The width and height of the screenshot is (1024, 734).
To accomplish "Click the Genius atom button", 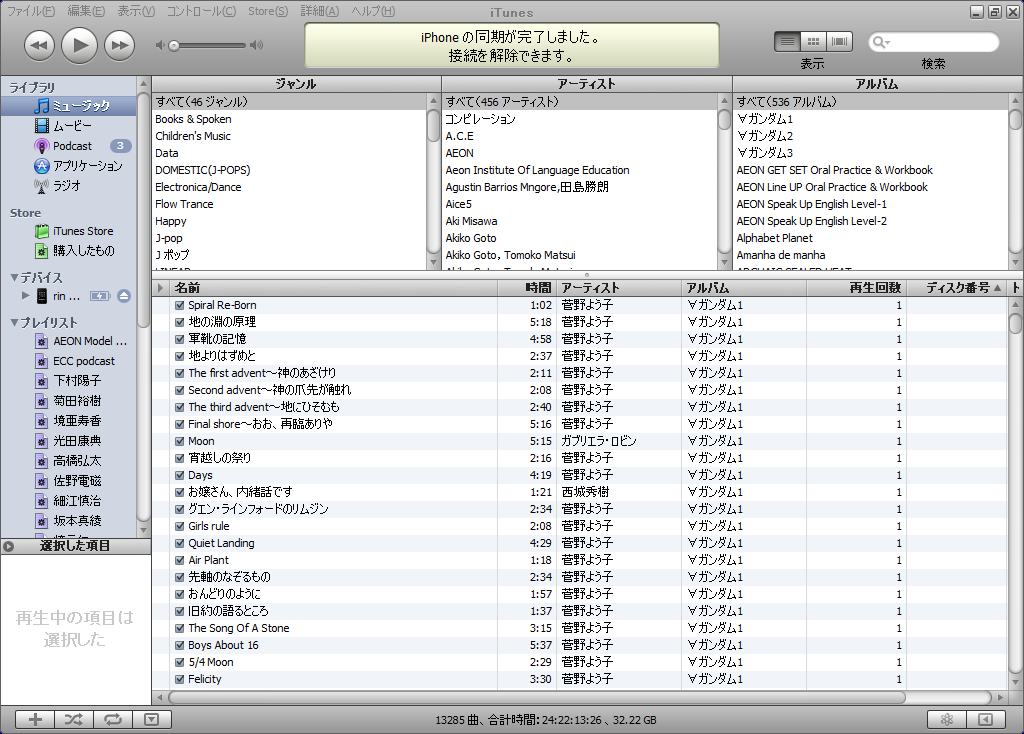I will (x=947, y=720).
